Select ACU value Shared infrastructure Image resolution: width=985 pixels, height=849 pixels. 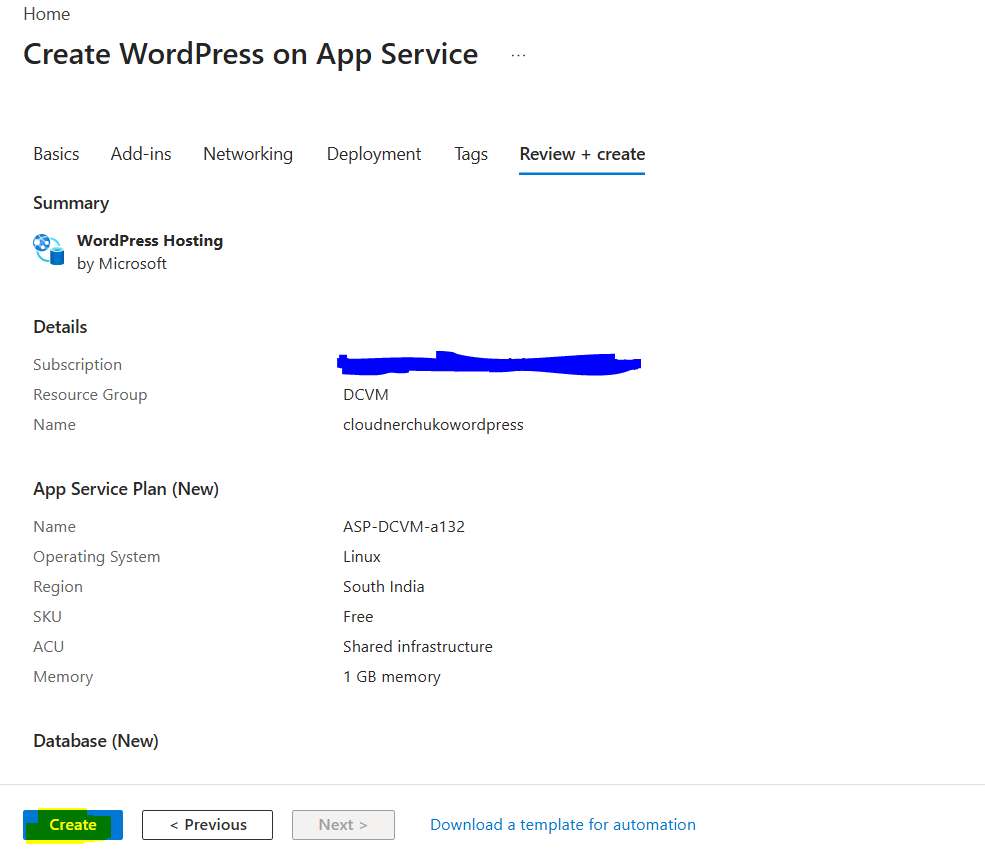click(418, 647)
